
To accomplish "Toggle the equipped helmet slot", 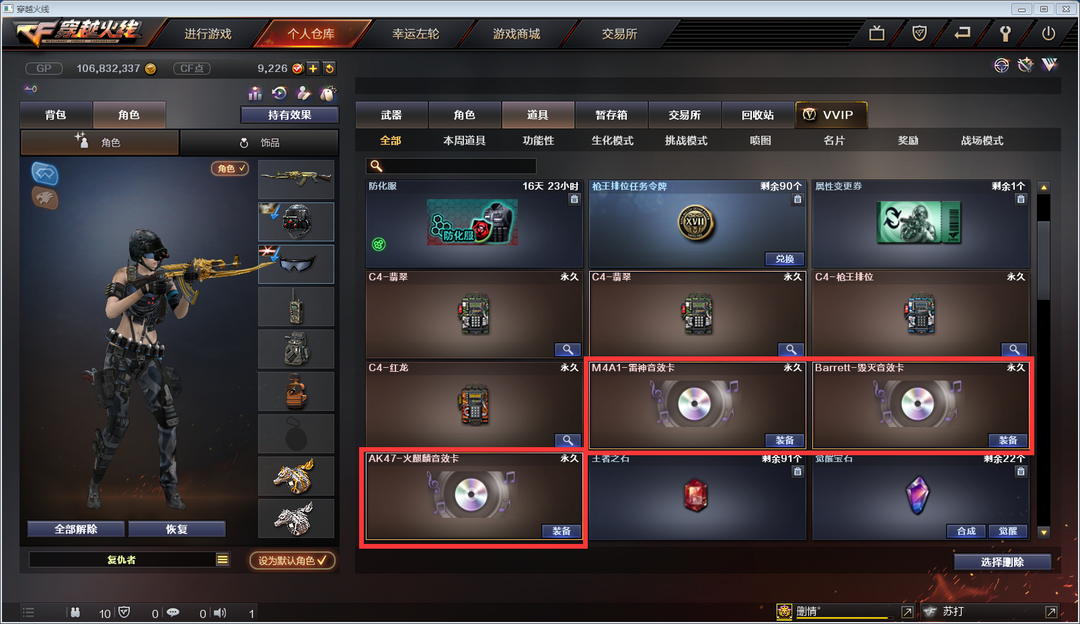I will pyautogui.click(x=296, y=221).
